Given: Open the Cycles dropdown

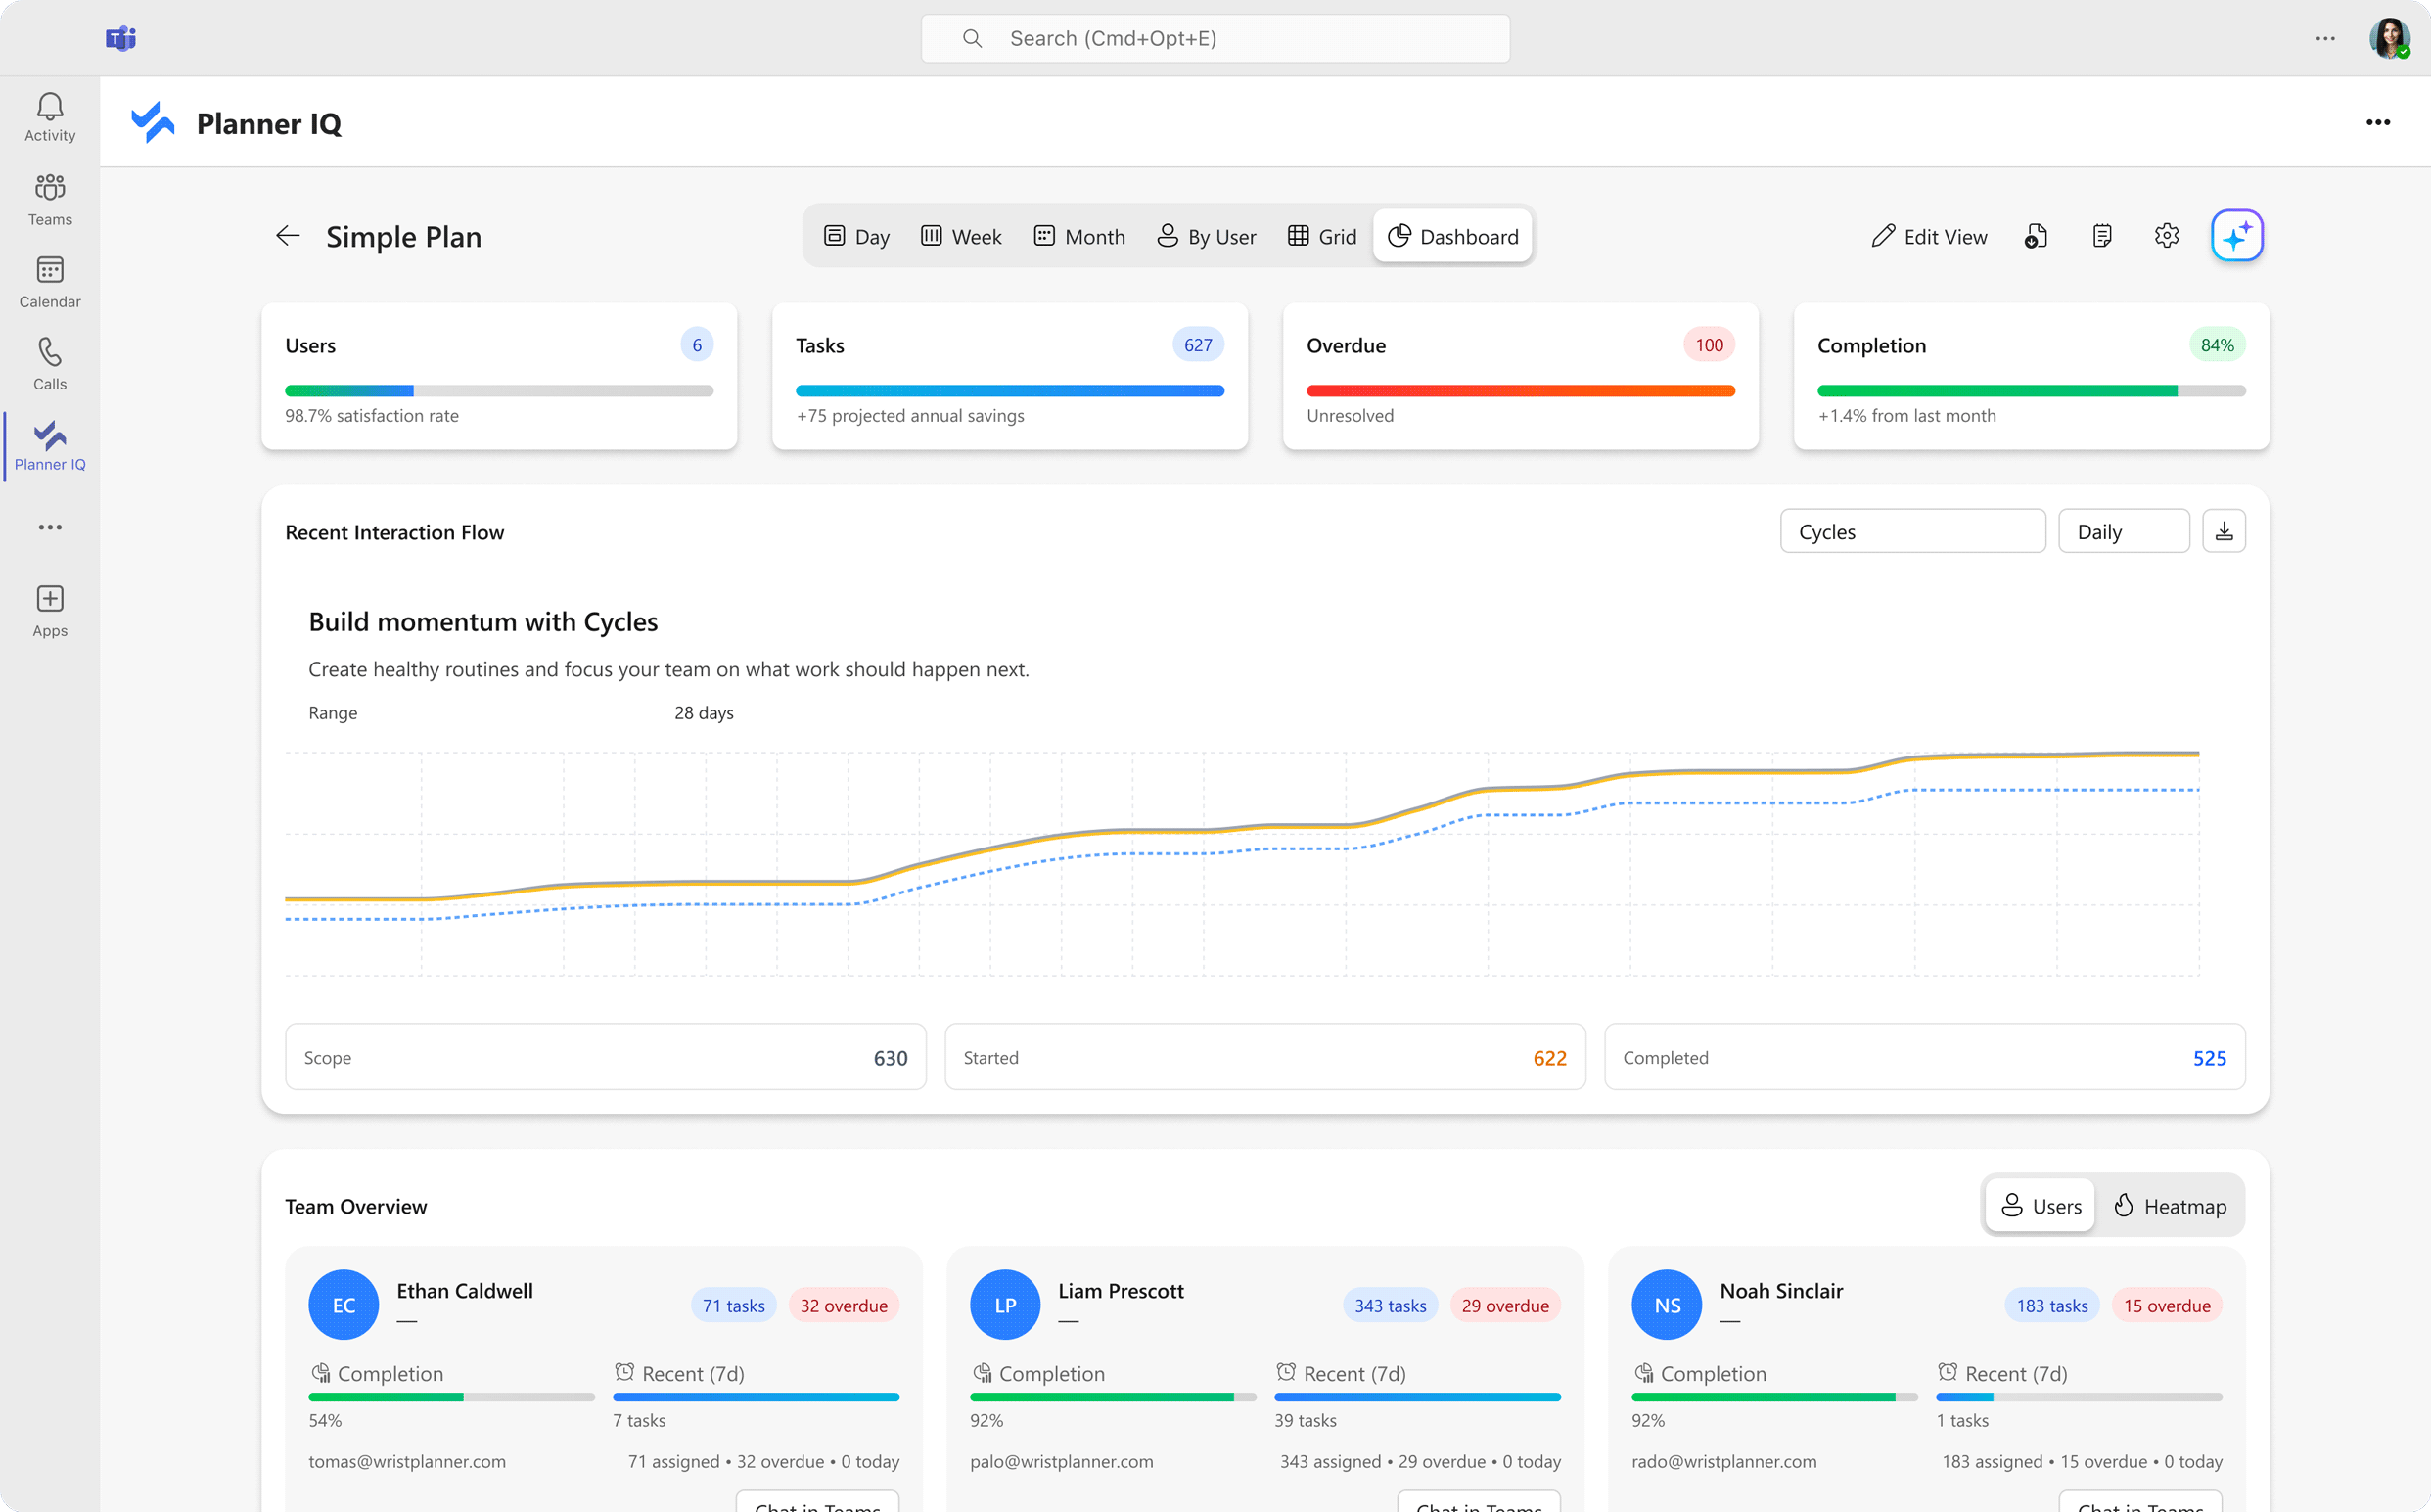Looking at the screenshot, I should click(1912, 531).
